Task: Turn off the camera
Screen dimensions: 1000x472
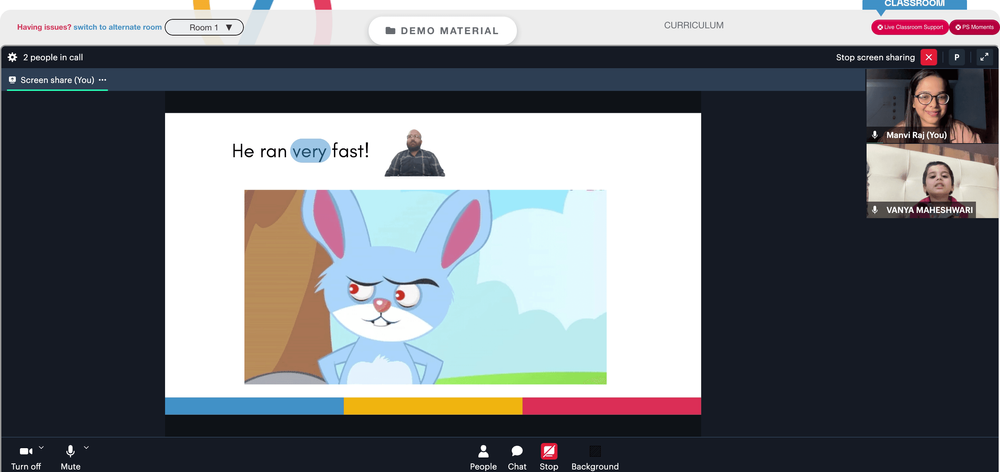Action: click(26, 458)
